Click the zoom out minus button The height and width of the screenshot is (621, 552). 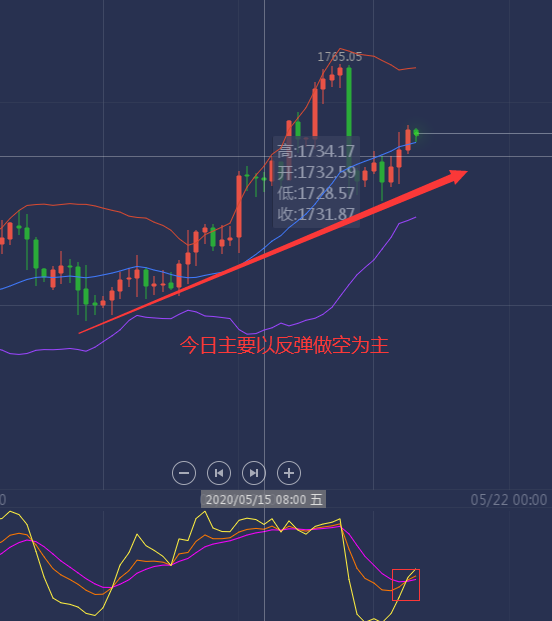click(184, 473)
